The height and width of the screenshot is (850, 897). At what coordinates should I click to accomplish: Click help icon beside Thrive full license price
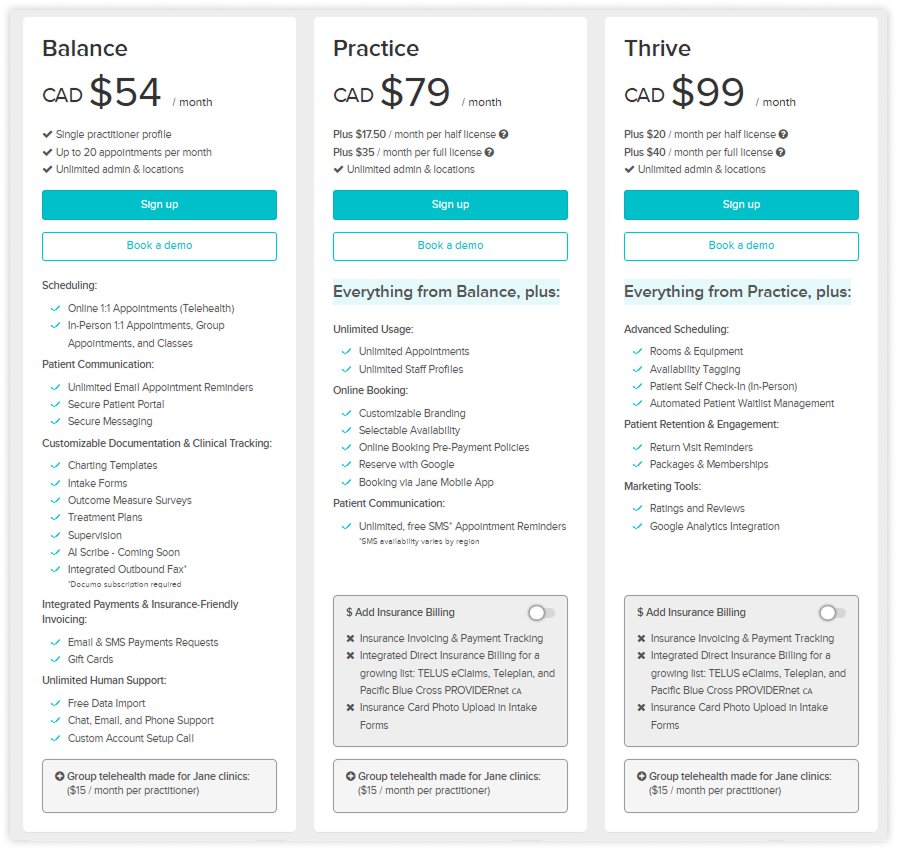(x=780, y=152)
